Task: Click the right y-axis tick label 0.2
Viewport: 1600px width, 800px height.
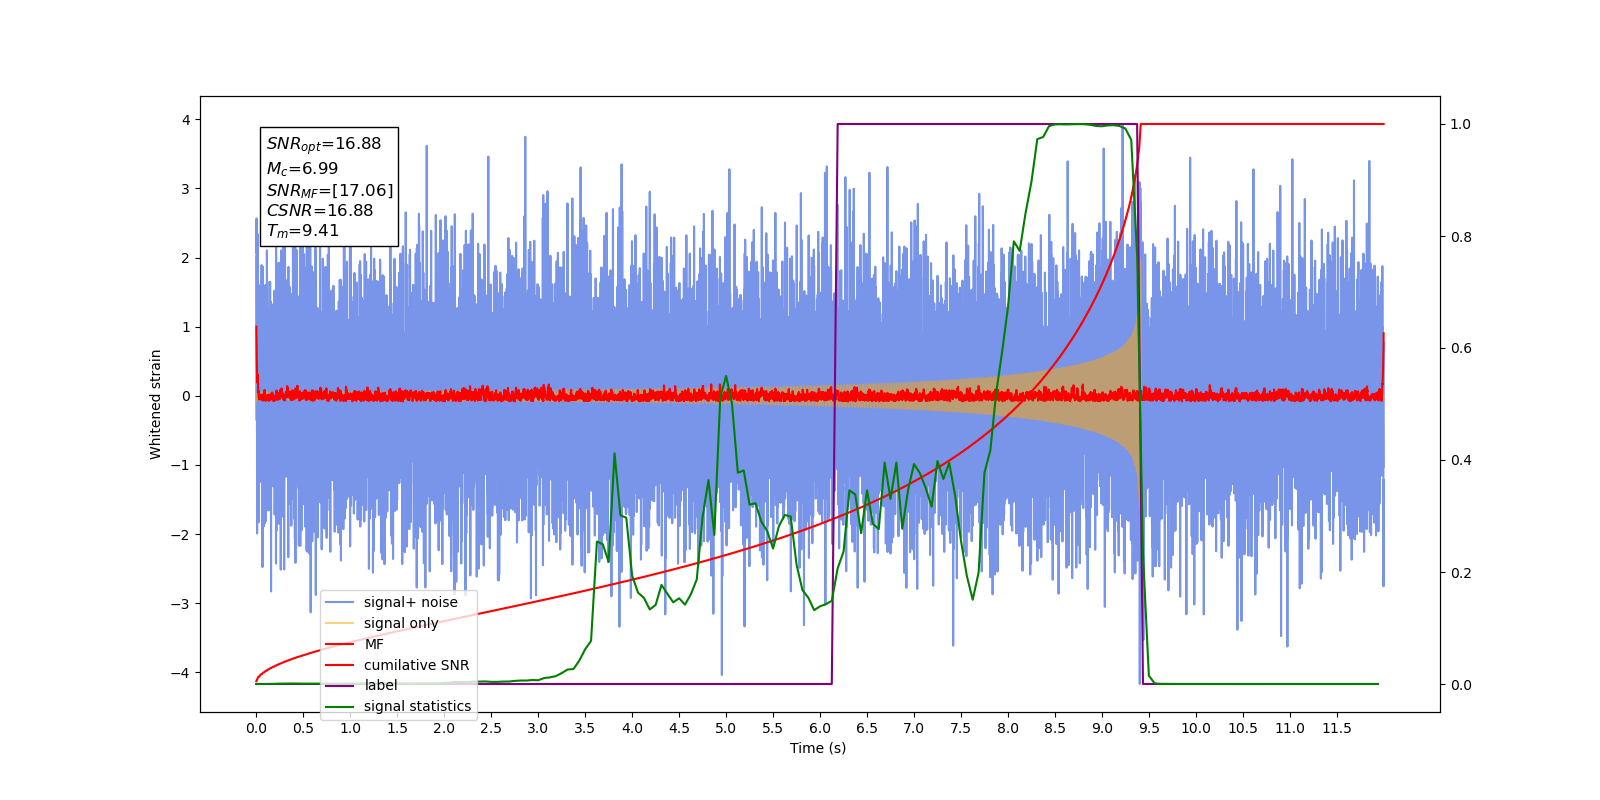Action: 1461,573
